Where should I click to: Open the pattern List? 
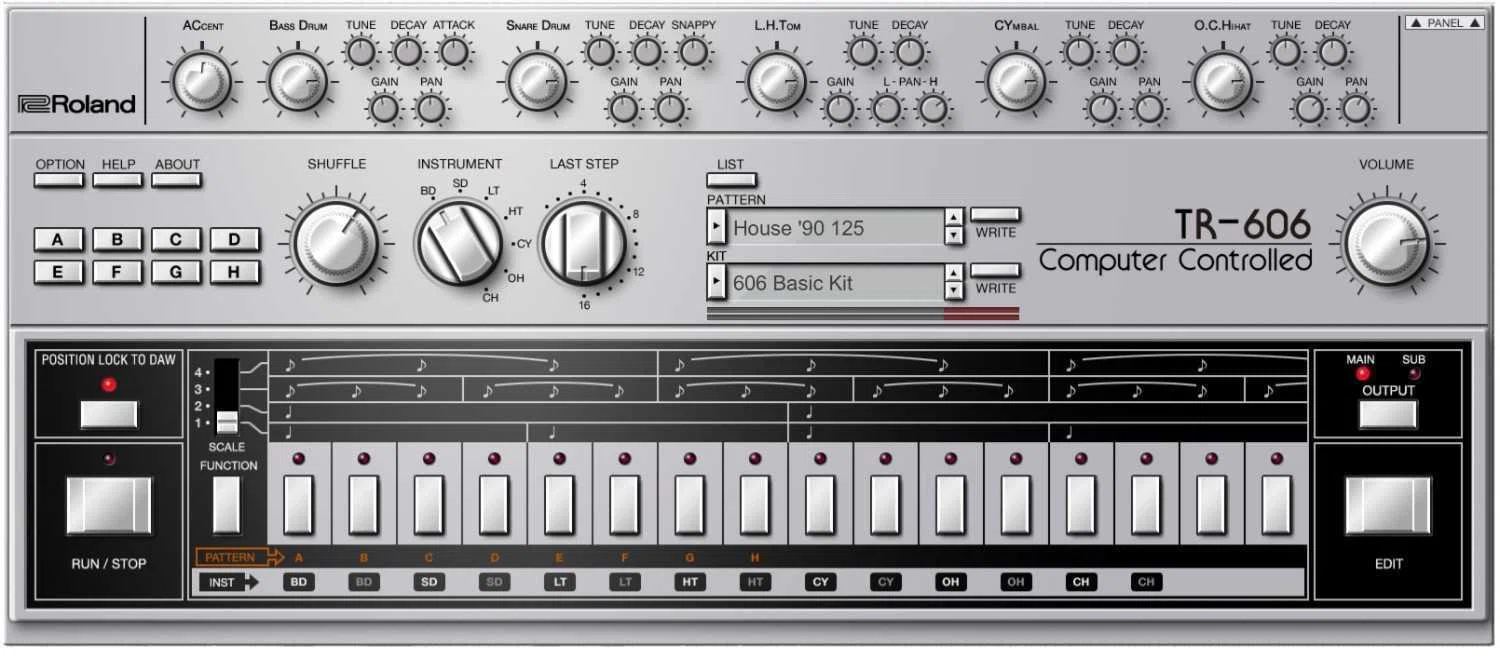pos(731,181)
